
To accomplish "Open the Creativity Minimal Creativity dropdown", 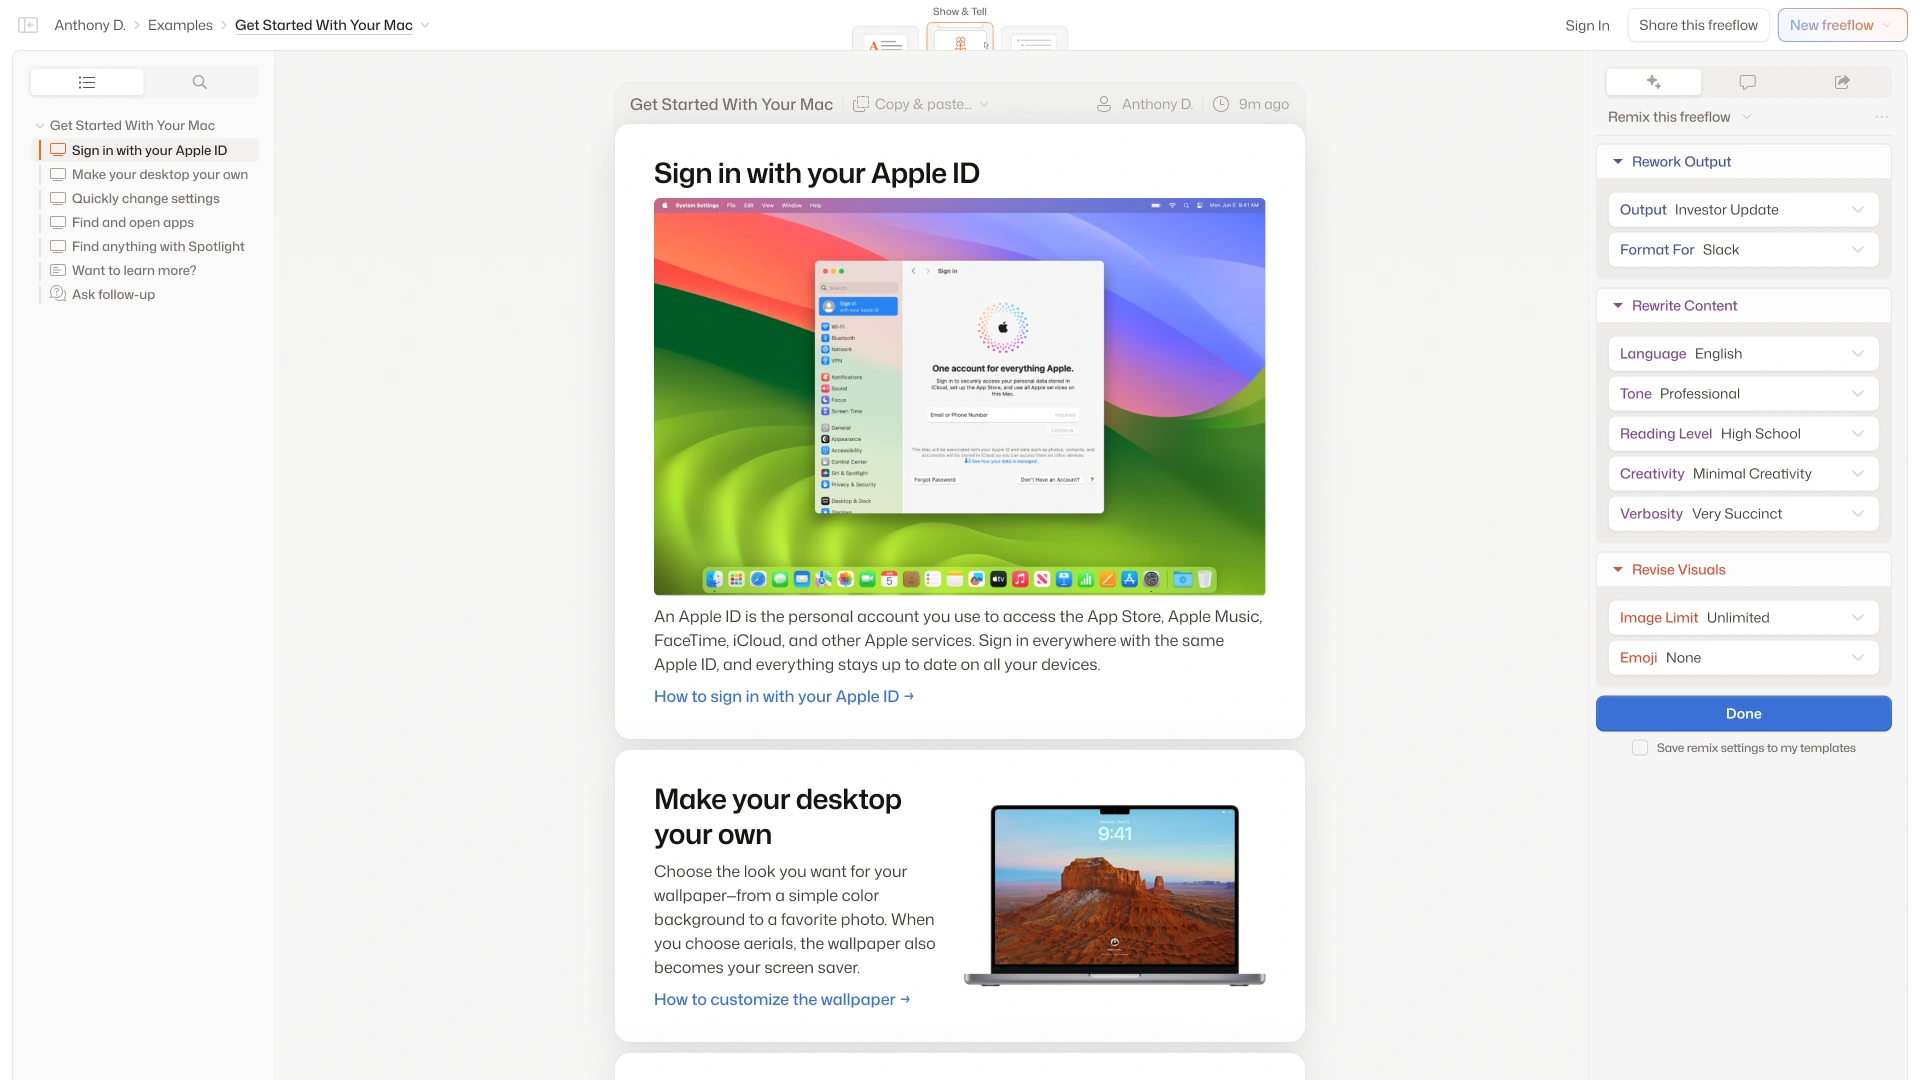I will coord(1743,474).
